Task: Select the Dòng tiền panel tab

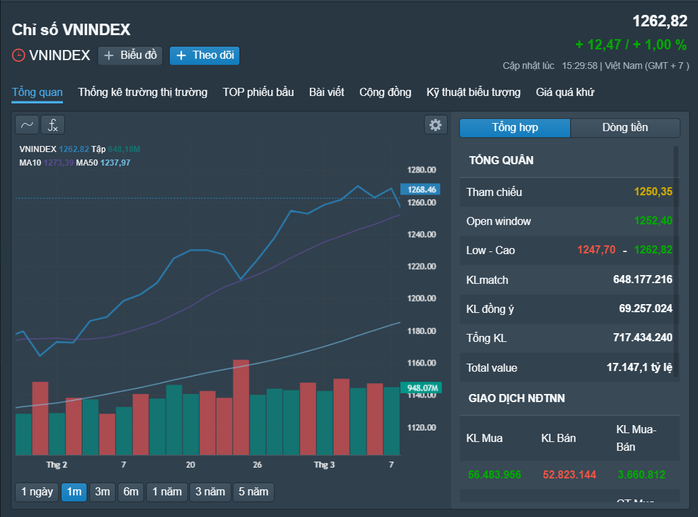Action: pos(625,128)
